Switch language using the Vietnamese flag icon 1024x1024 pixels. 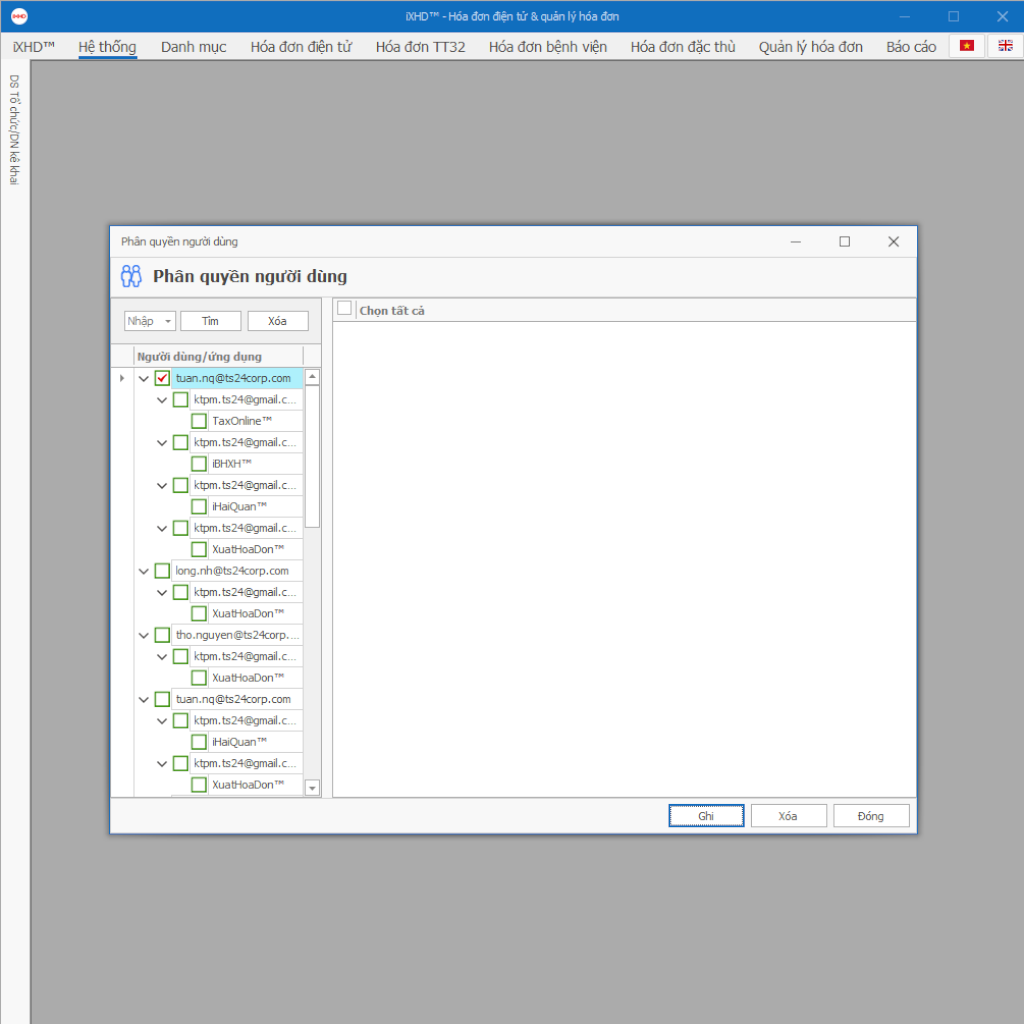pyautogui.click(x=966, y=46)
